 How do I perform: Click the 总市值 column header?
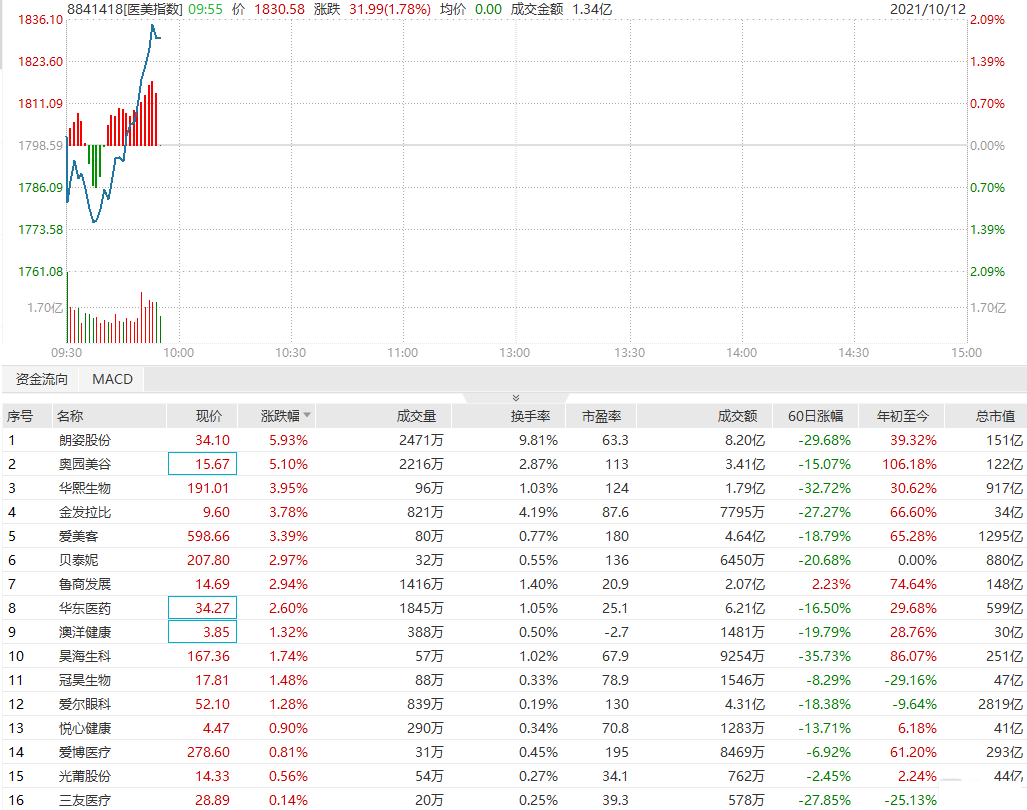pos(994,416)
